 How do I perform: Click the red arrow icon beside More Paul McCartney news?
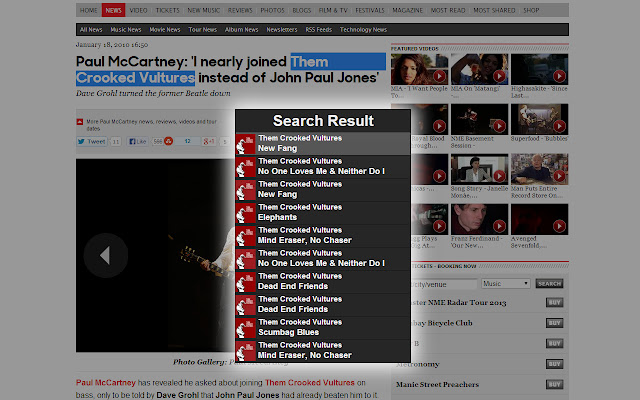point(80,122)
